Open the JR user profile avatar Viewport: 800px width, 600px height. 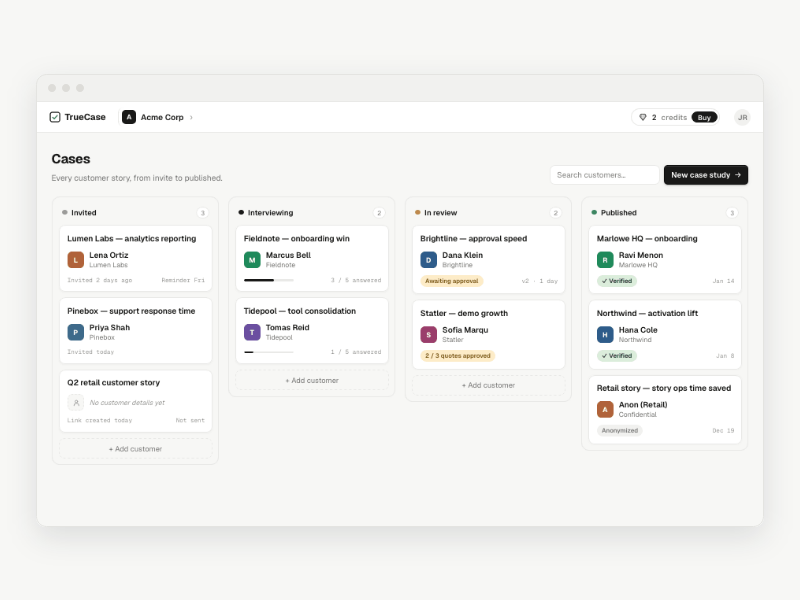[742, 117]
